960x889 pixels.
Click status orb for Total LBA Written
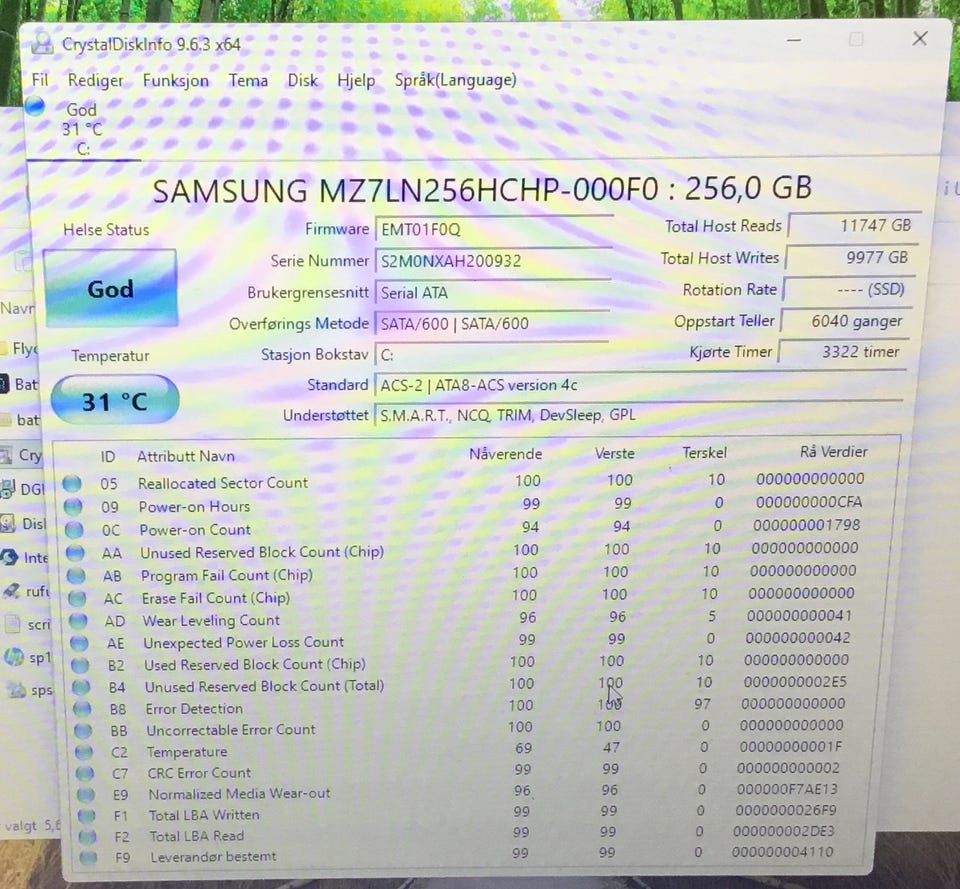(x=86, y=816)
